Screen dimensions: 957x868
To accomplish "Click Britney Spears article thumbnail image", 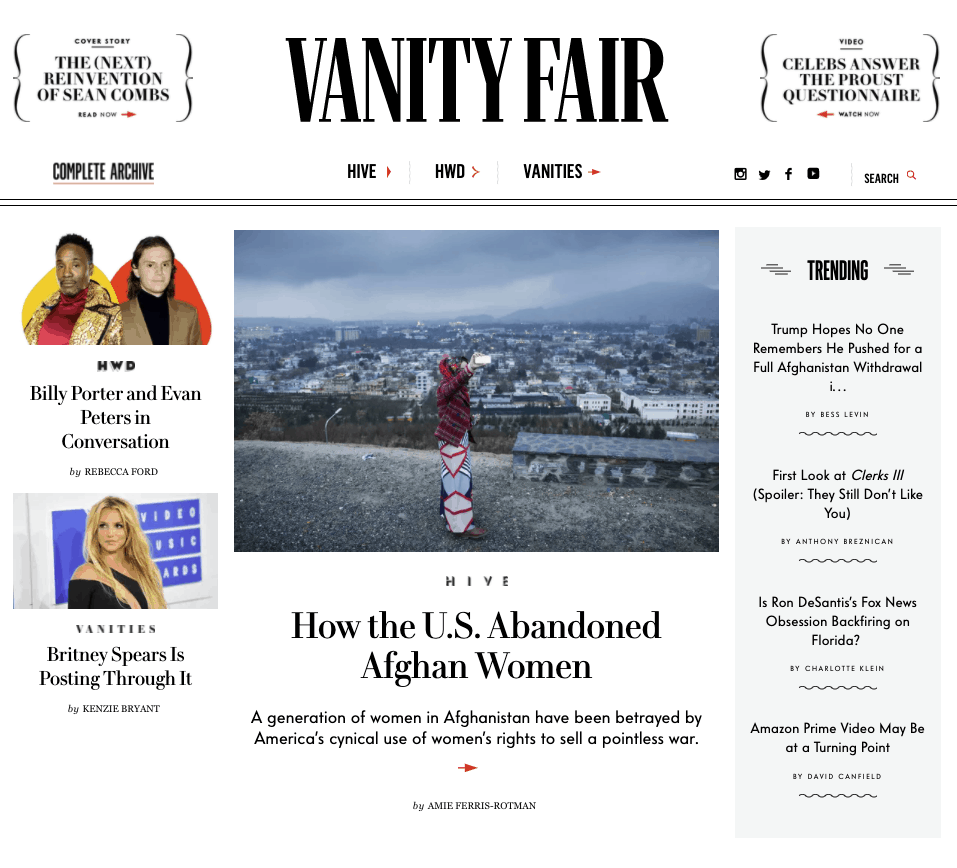I will tap(115, 551).
